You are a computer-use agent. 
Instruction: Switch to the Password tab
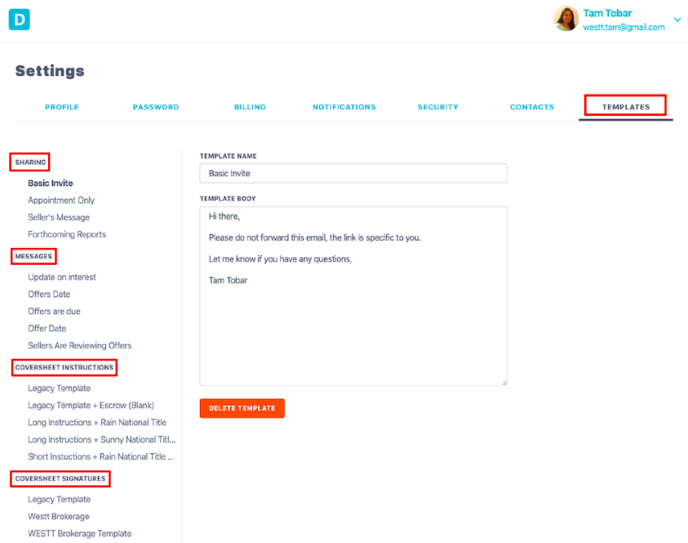pyautogui.click(x=156, y=107)
